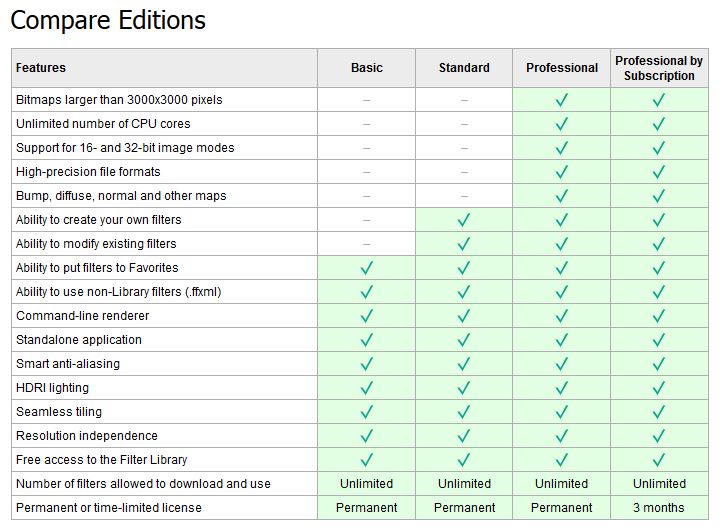Click the Basic checkmark for Seamless tiling
The height and width of the screenshot is (531, 725).
366,412
